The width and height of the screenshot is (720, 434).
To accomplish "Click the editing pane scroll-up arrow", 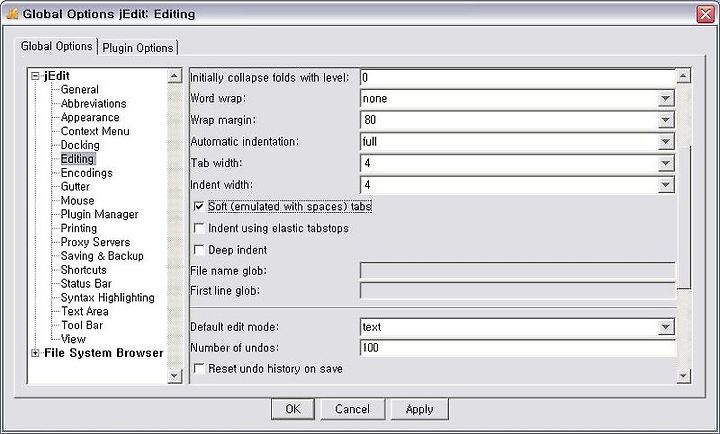I will click(x=683, y=76).
